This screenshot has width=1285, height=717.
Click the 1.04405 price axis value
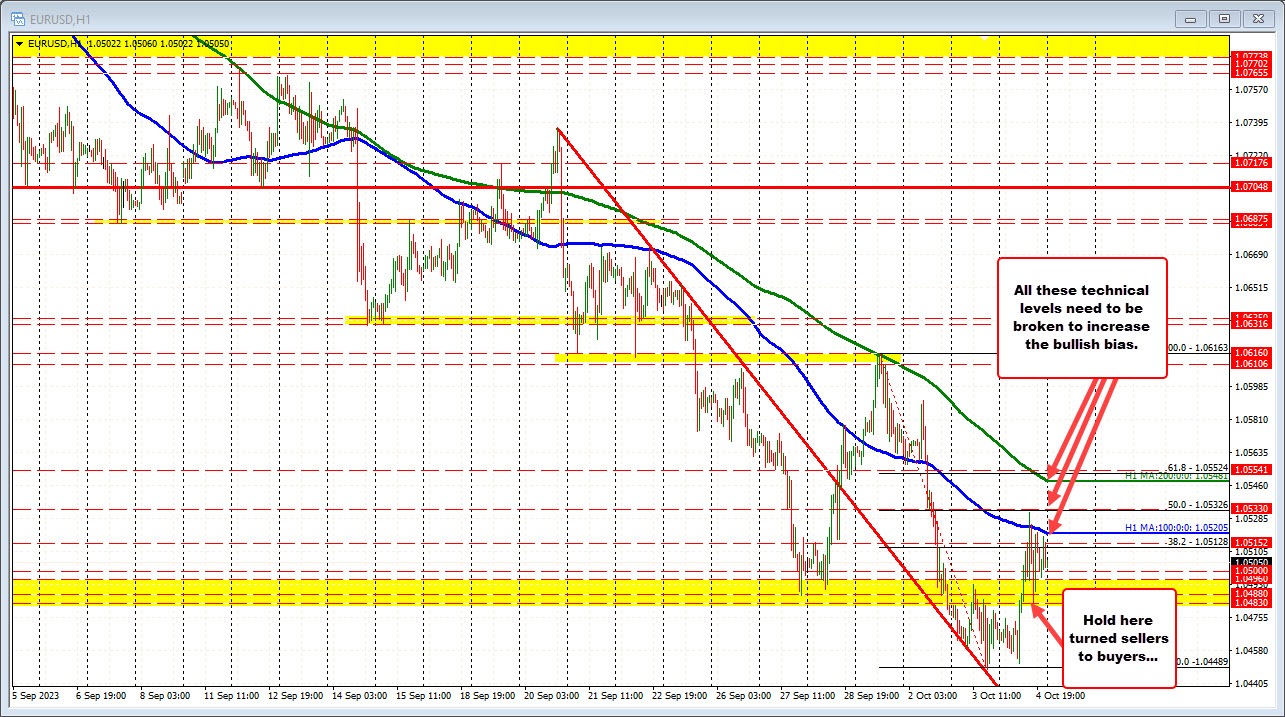[1251, 683]
